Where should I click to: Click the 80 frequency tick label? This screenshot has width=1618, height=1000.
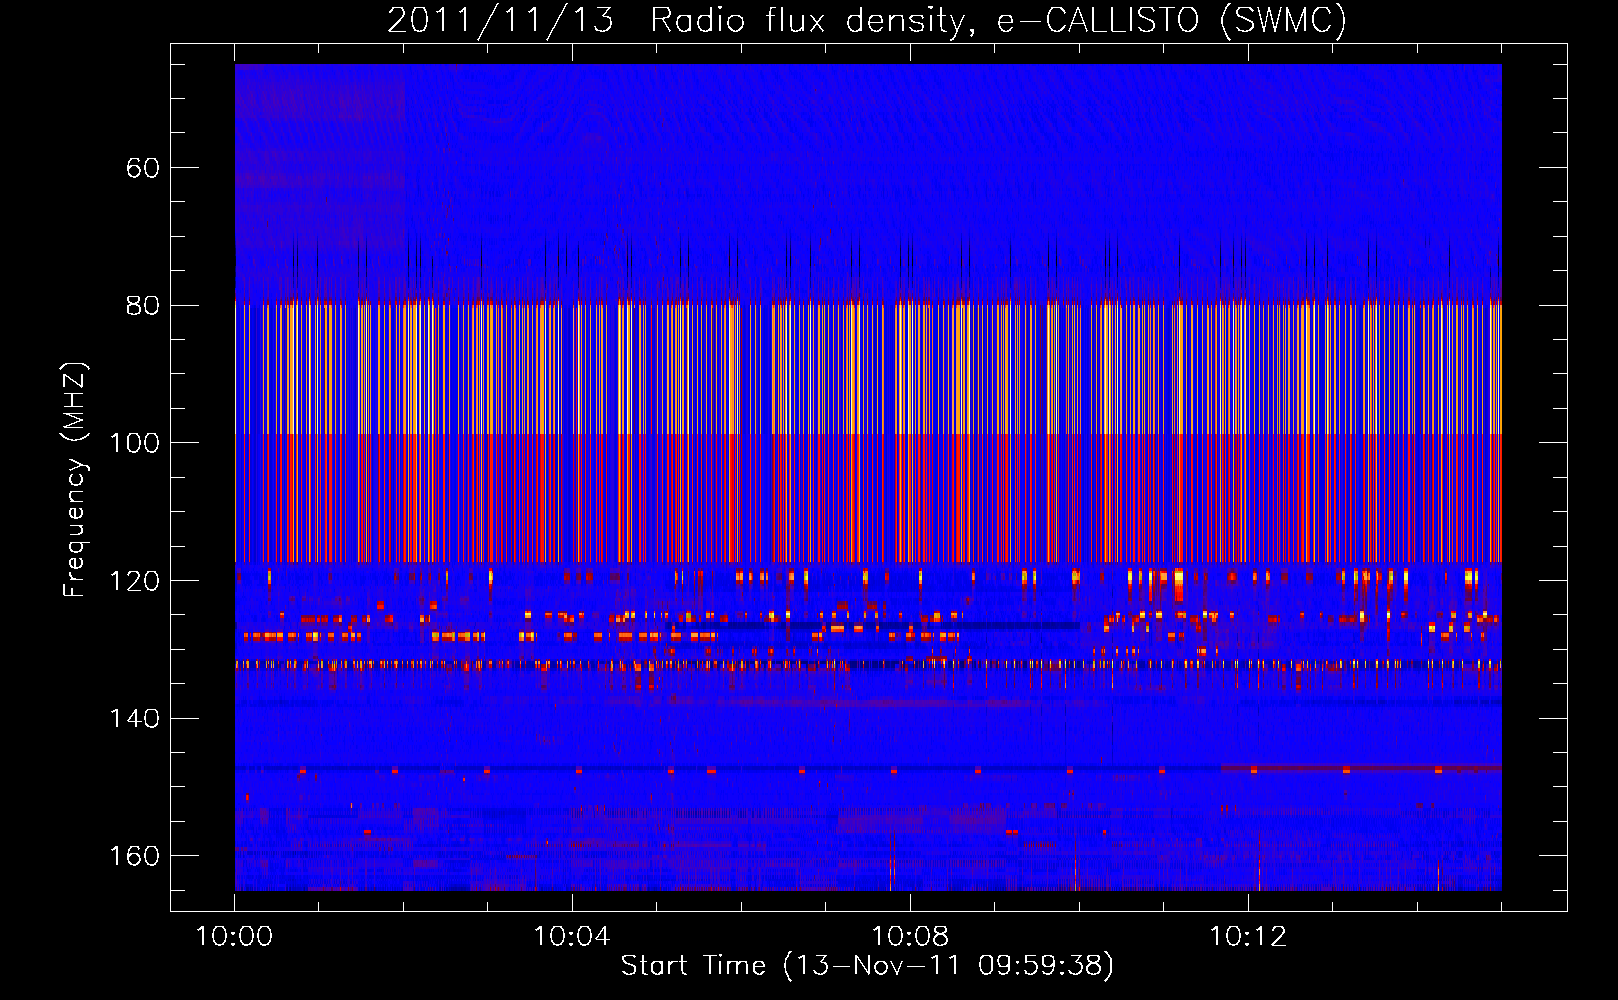pos(142,306)
